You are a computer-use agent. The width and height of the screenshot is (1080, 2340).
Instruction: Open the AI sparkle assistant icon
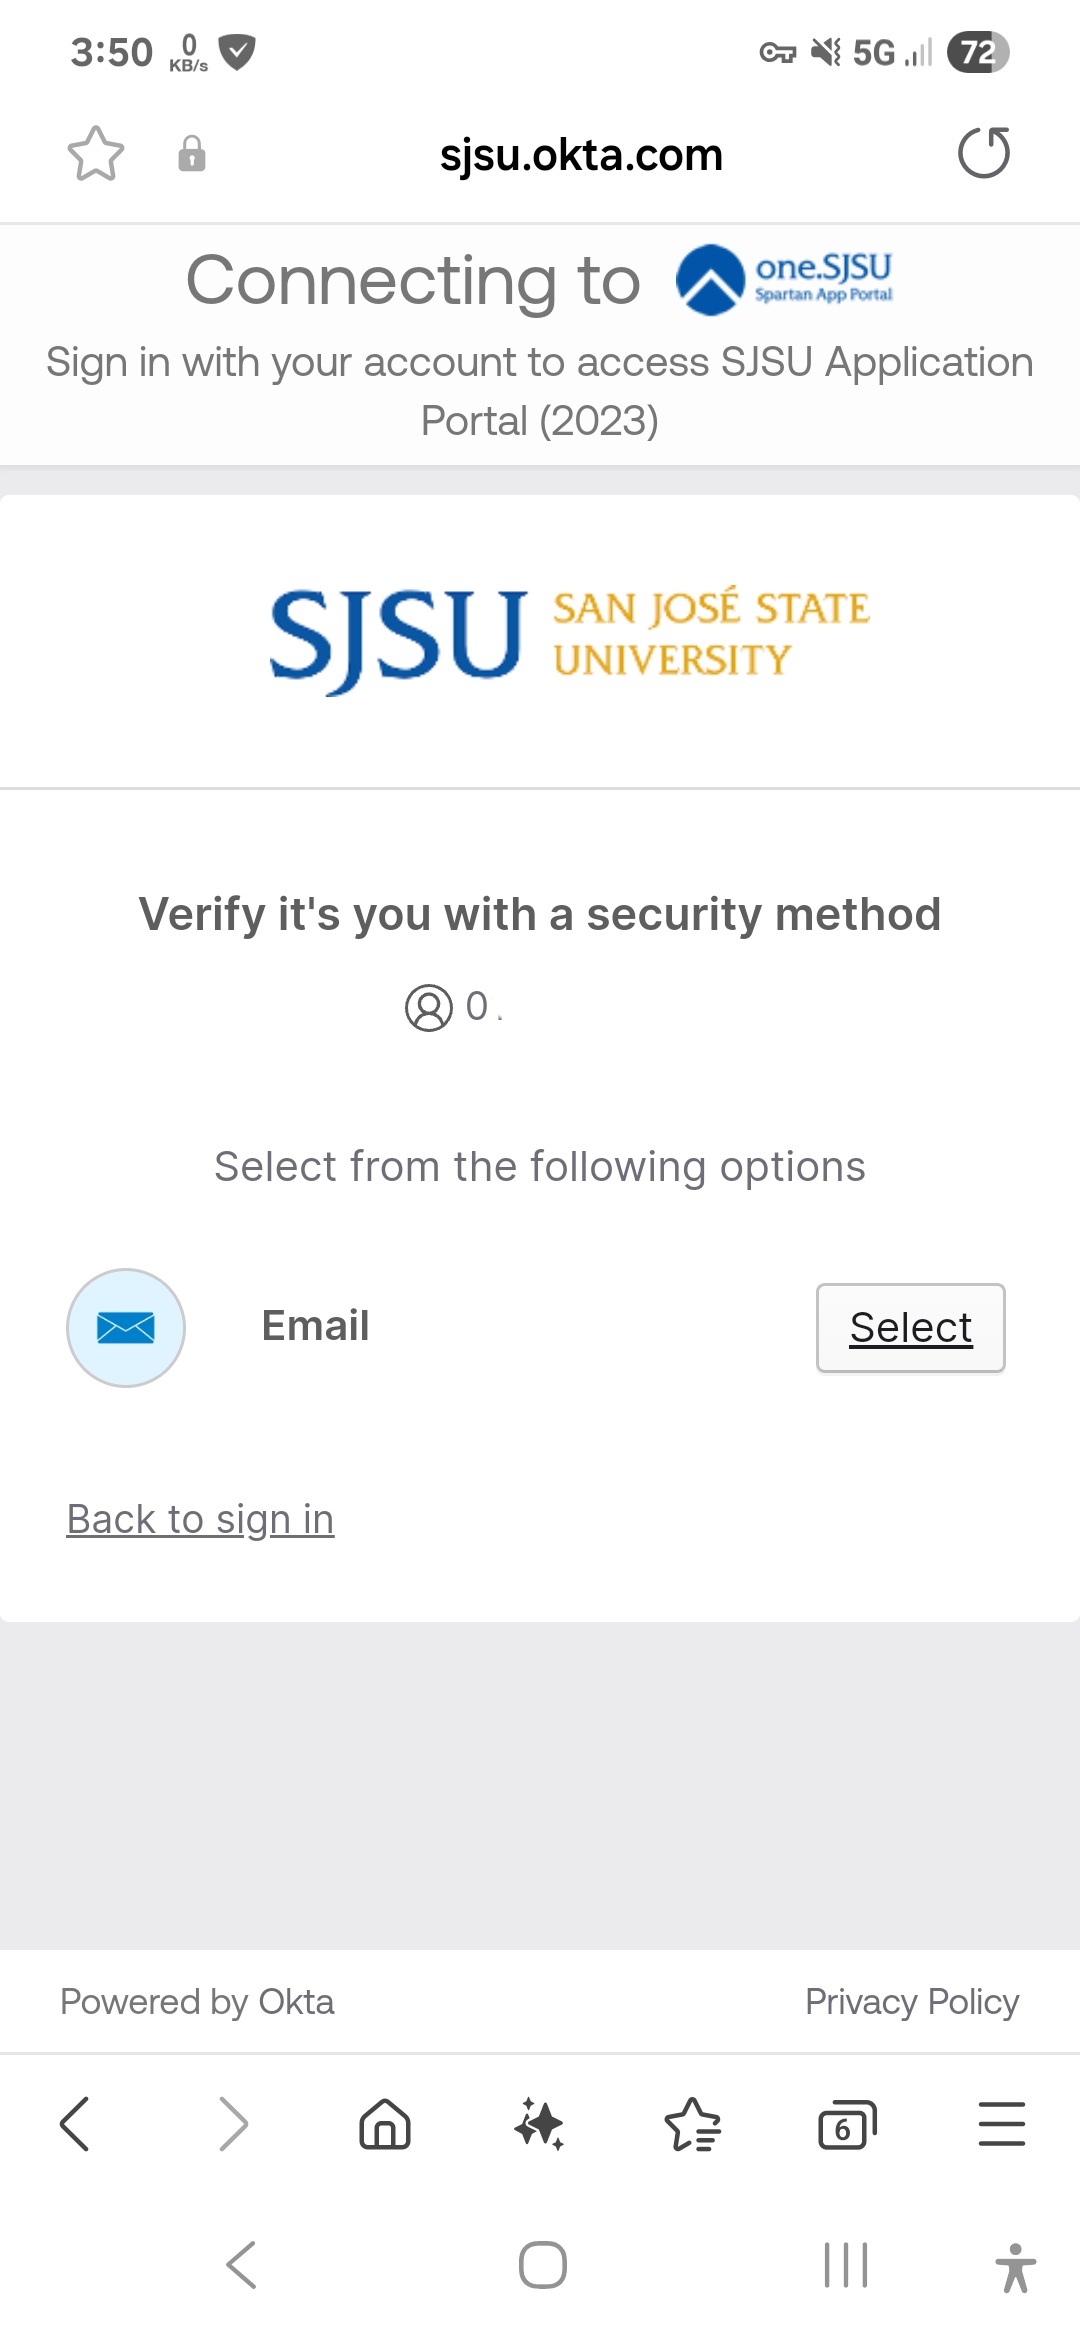pyautogui.click(x=539, y=2124)
